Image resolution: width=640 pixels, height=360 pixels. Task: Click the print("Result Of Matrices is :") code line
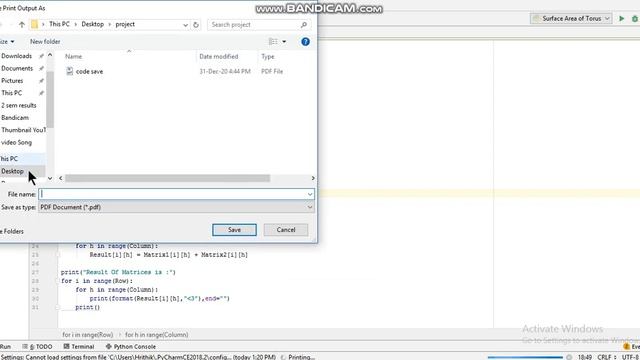pyautogui.click(x=118, y=272)
